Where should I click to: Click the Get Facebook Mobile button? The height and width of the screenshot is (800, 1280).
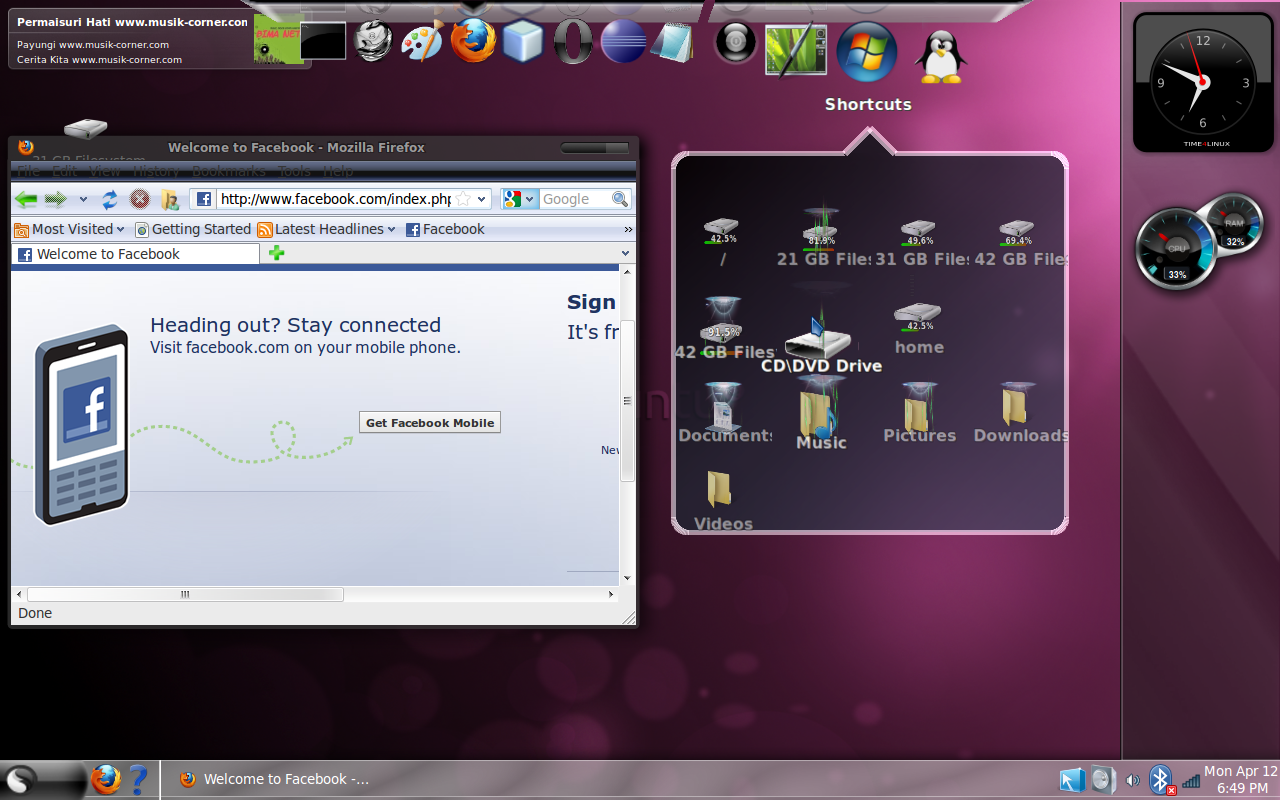click(430, 423)
